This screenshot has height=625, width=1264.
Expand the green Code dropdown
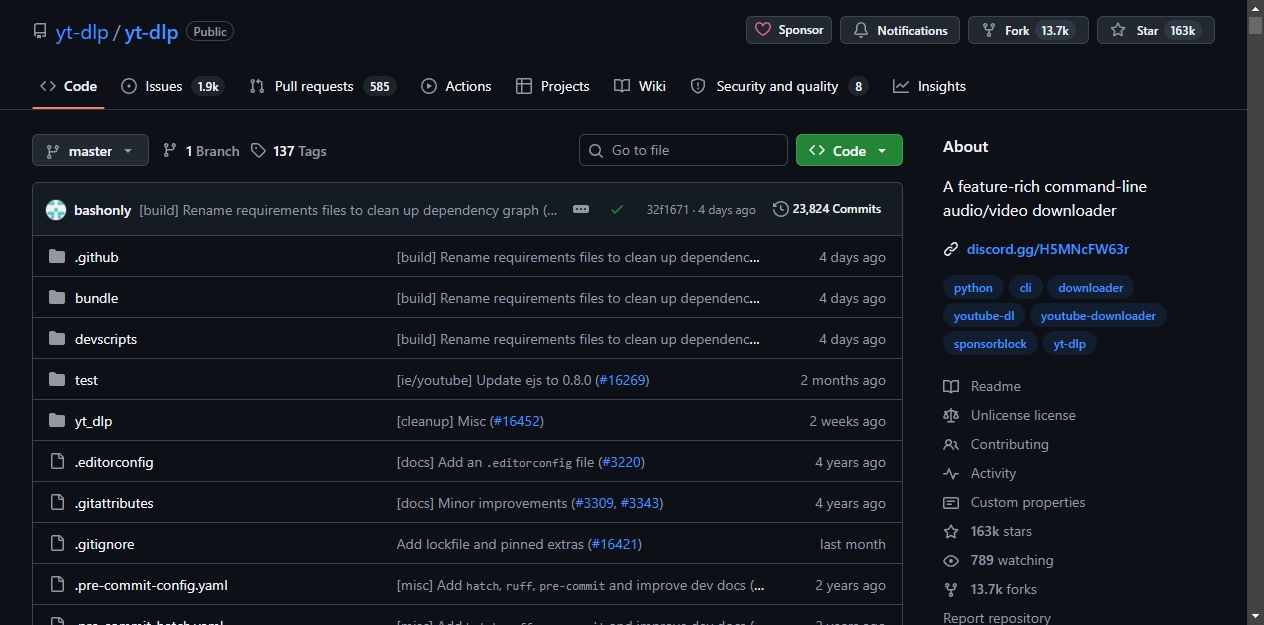(849, 151)
